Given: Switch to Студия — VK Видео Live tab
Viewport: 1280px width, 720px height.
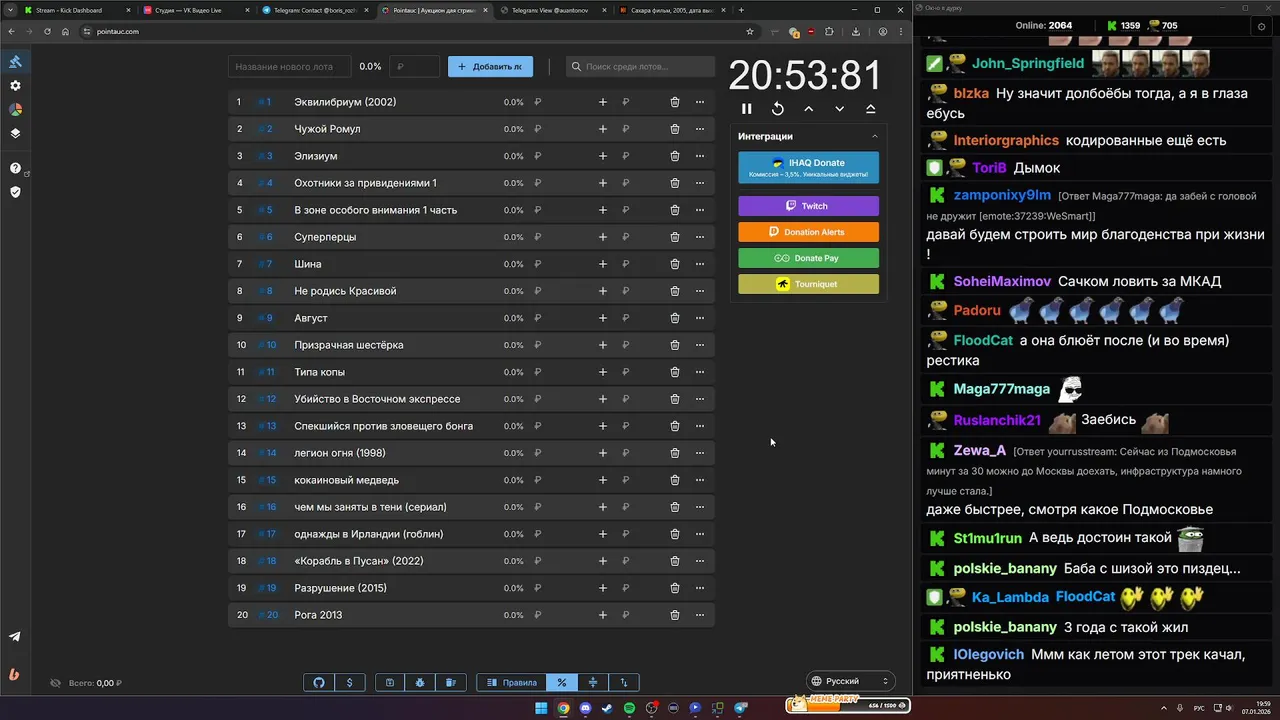Looking at the screenshot, I should coord(196,10).
